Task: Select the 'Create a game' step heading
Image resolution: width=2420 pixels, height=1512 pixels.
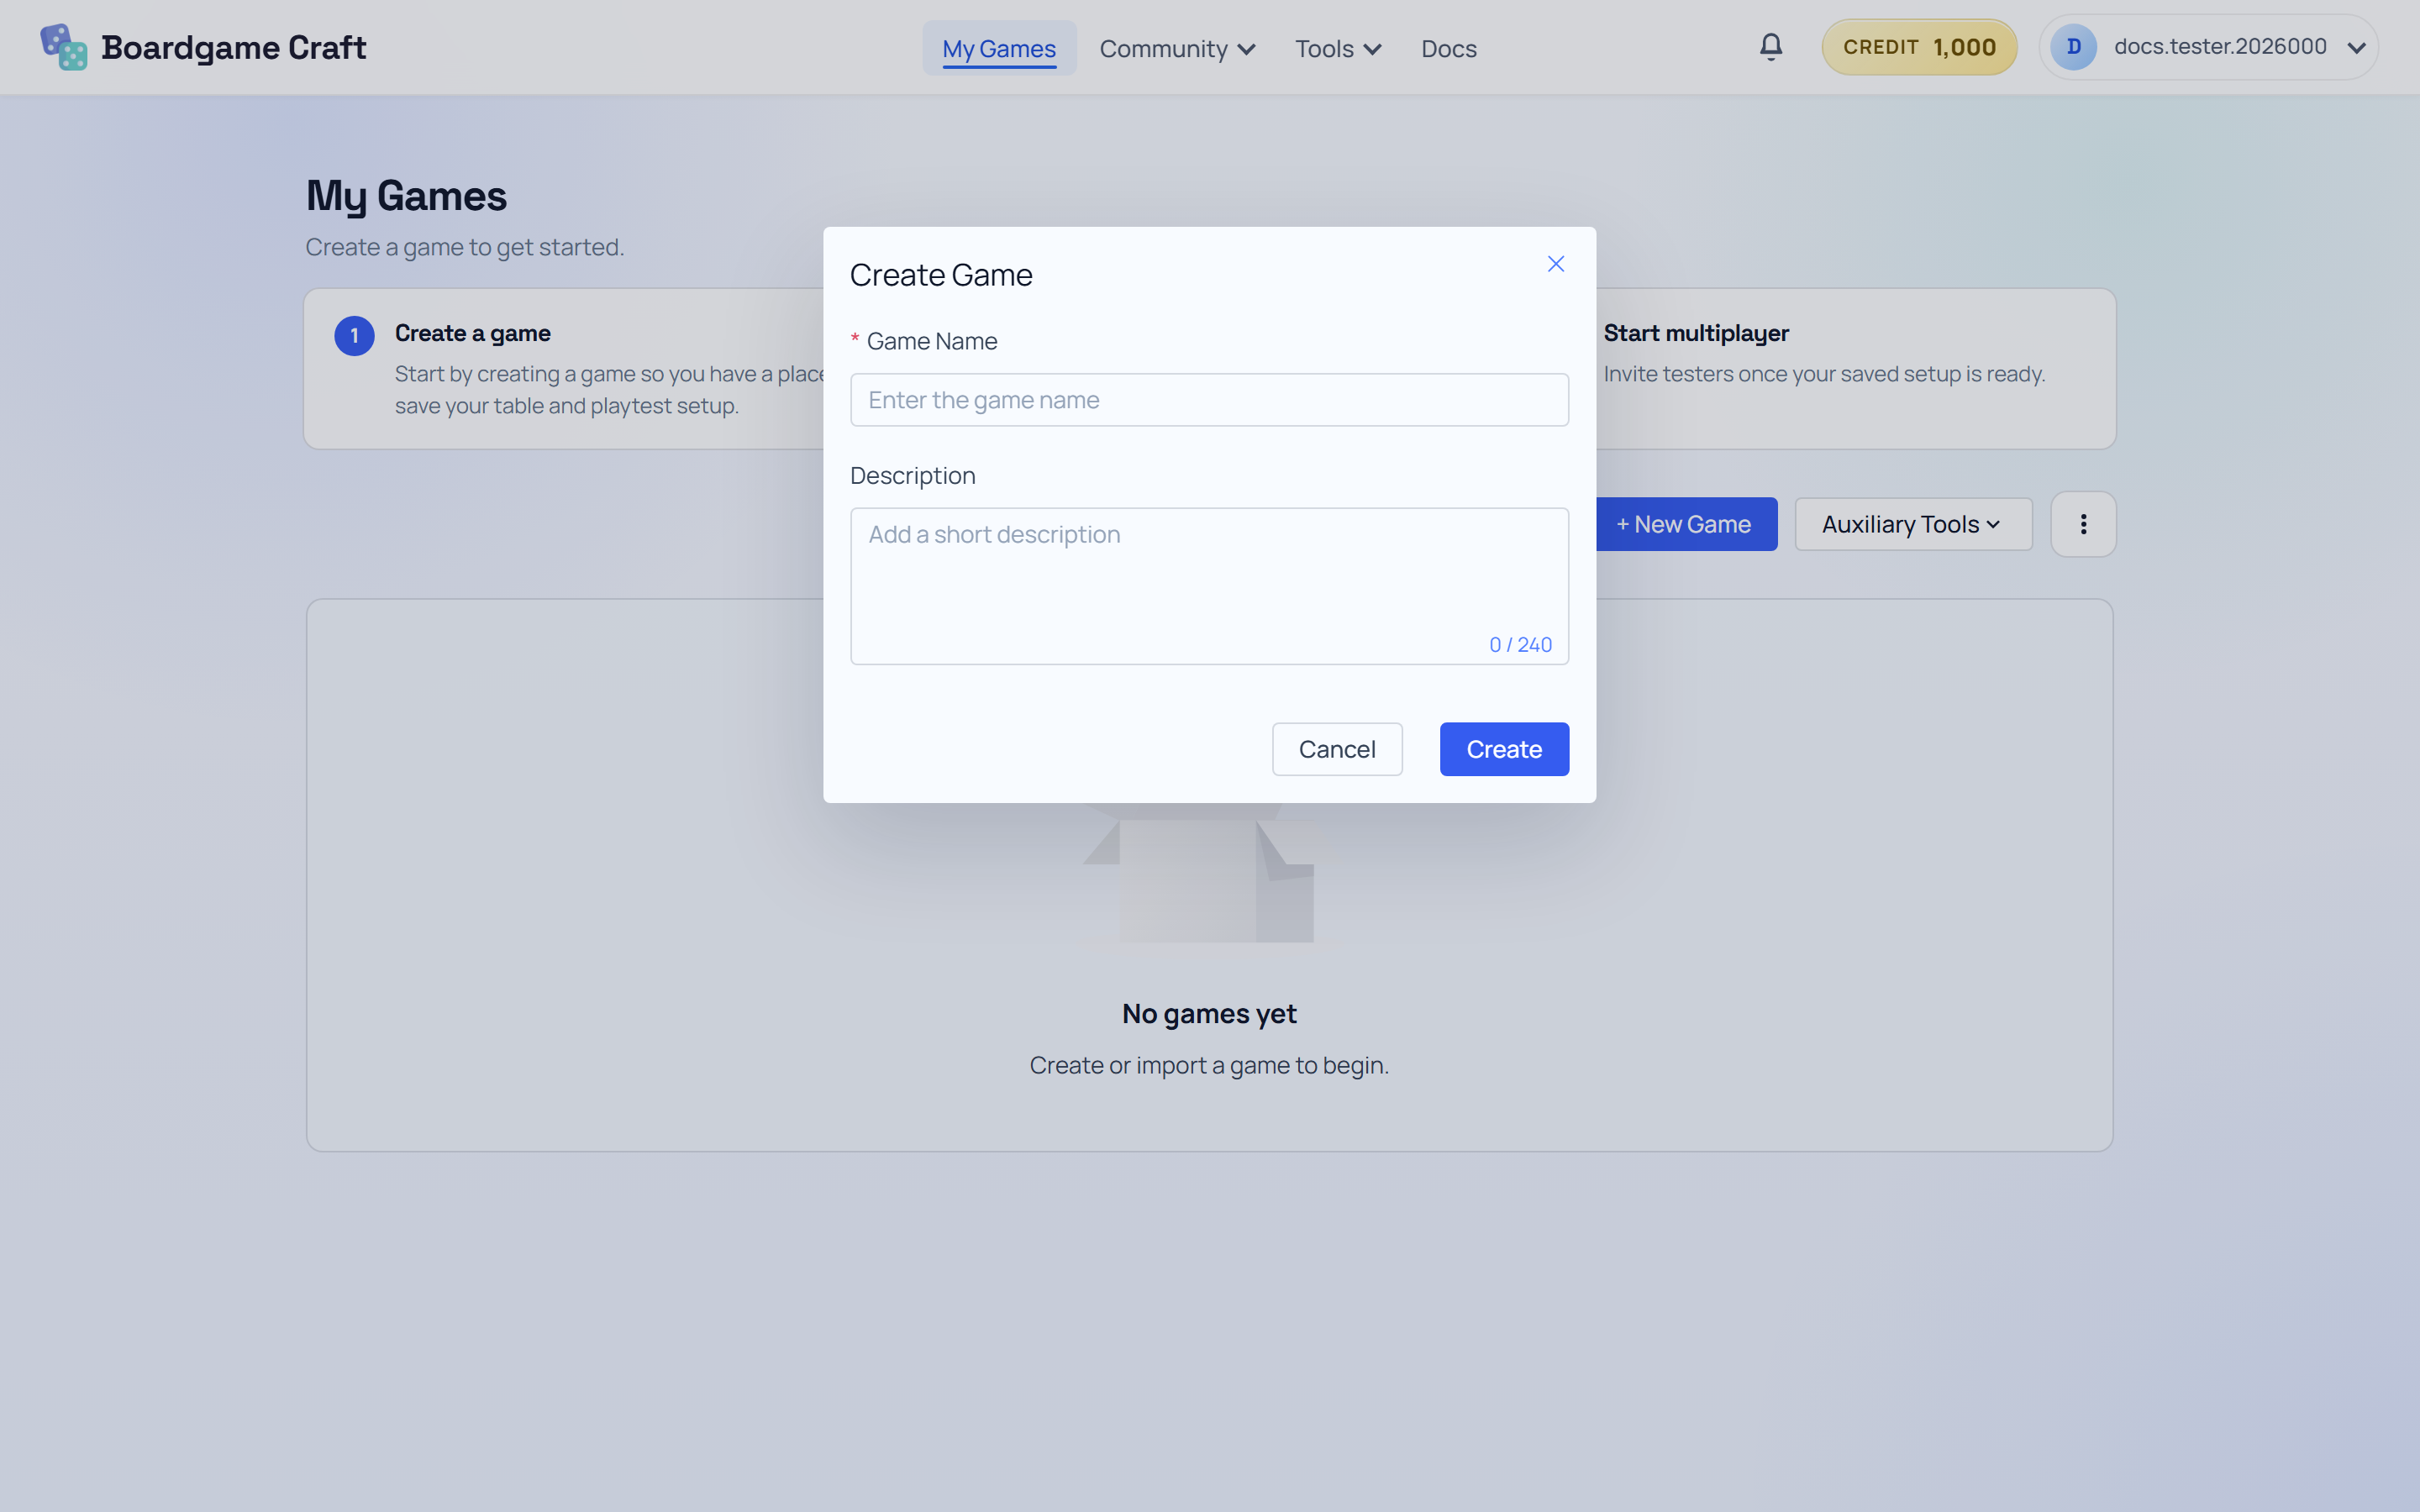Action: (x=473, y=333)
